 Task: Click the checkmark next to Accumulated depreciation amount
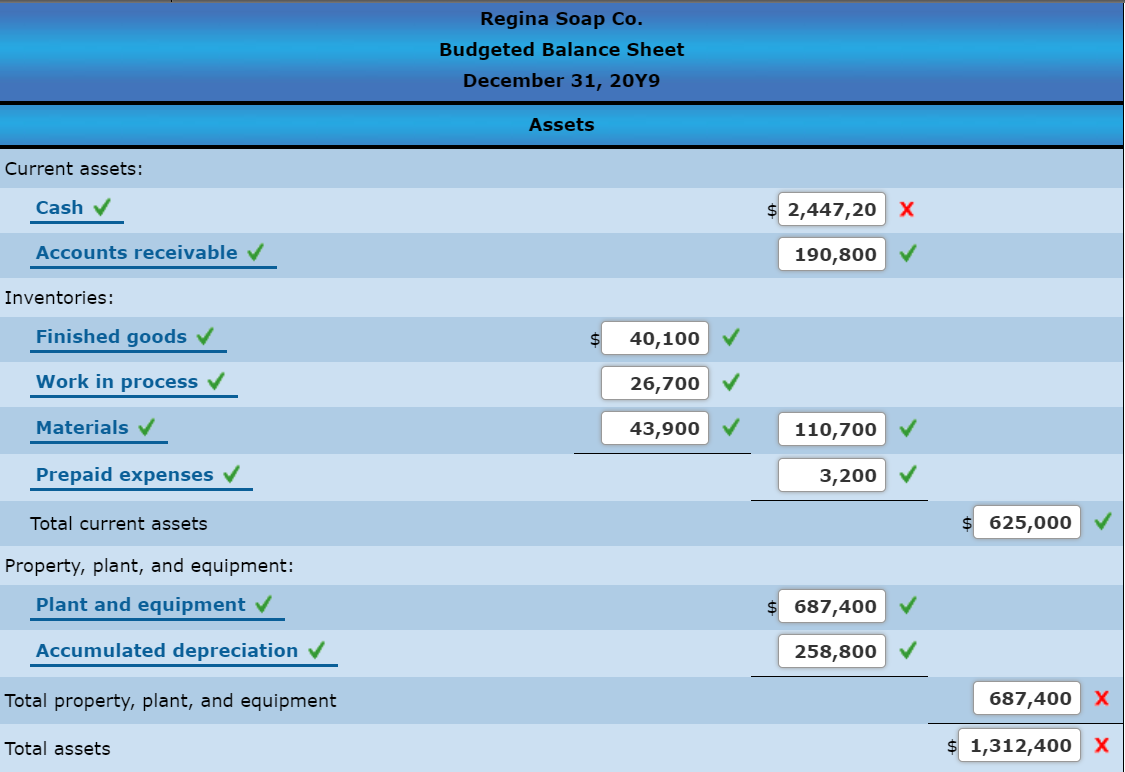tap(907, 651)
